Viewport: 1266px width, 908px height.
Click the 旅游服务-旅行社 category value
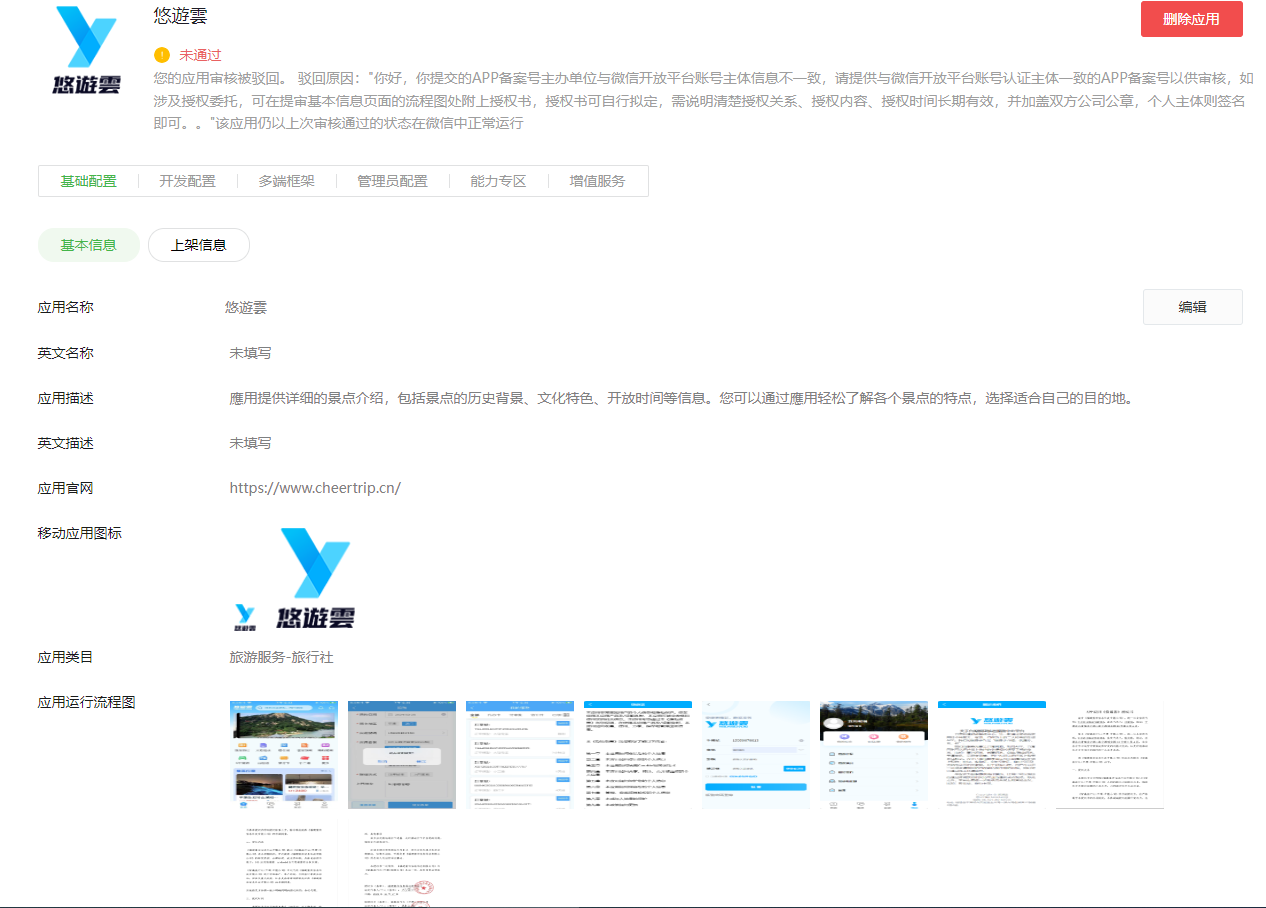[x=281, y=657]
